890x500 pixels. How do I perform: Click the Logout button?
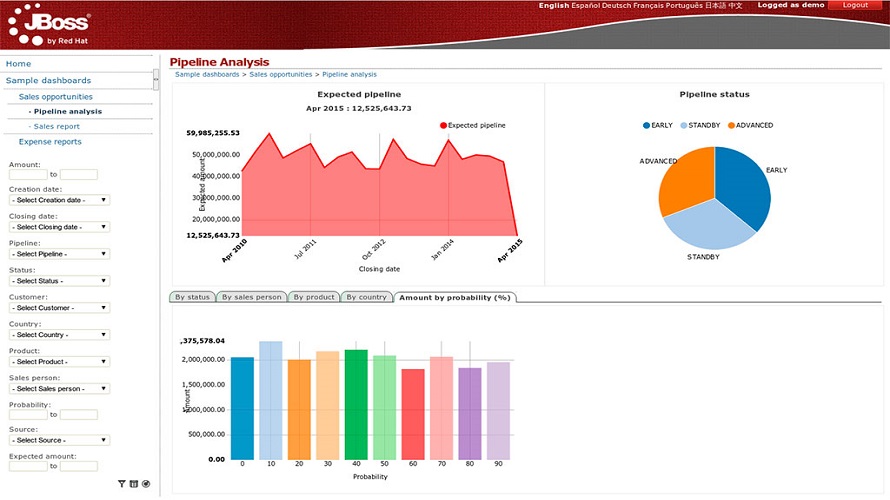(855, 5)
